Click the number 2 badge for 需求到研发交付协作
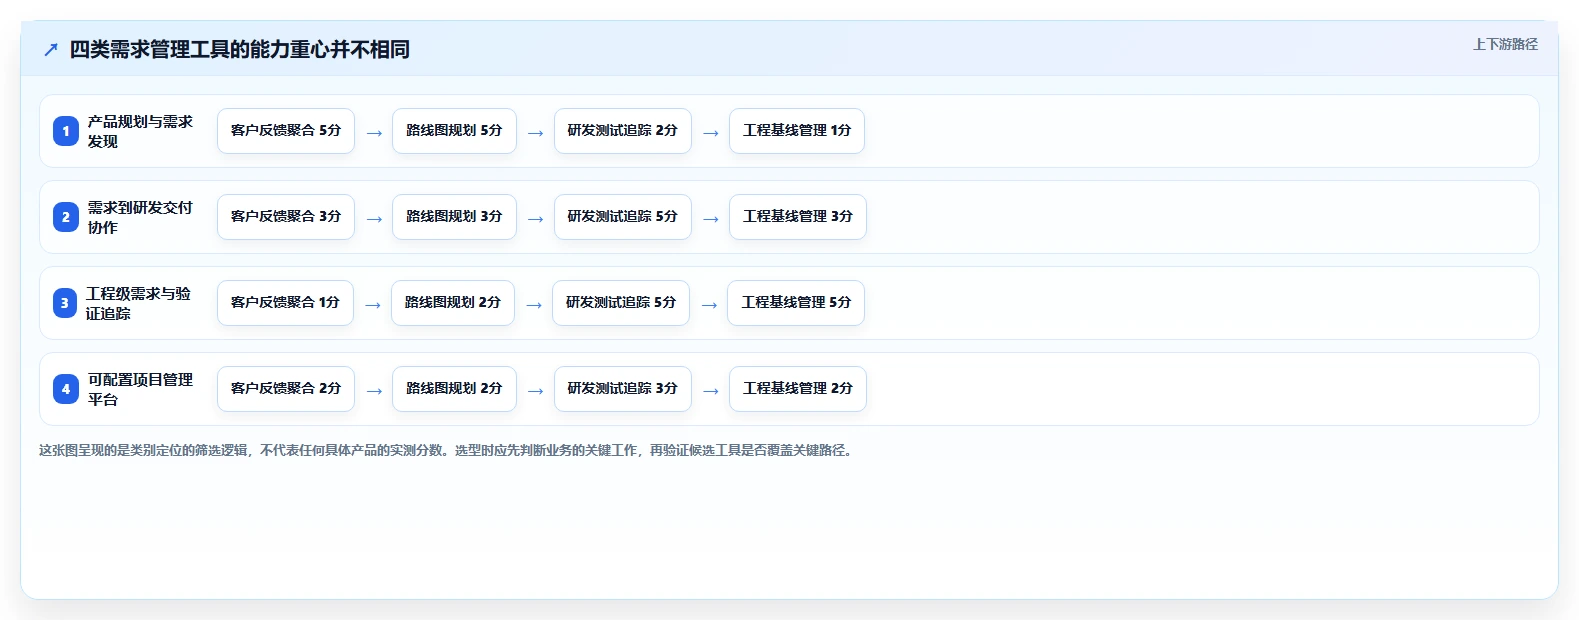This screenshot has width=1579, height=620. (66, 217)
